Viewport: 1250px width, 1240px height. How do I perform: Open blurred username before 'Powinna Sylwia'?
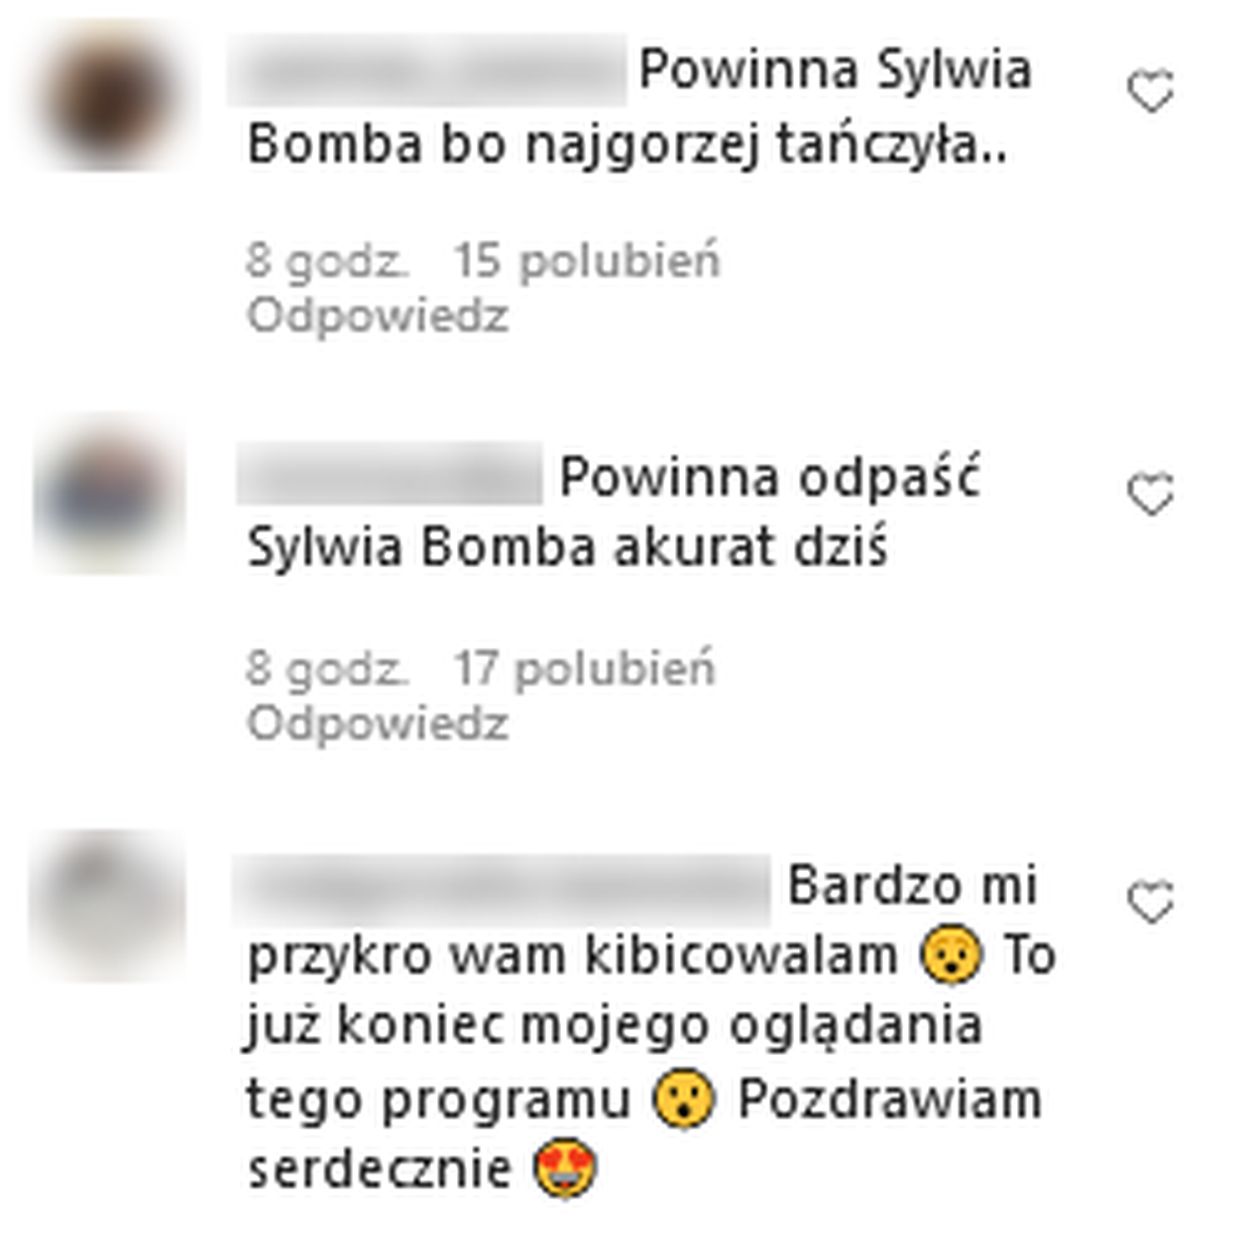click(x=427, y=70)
